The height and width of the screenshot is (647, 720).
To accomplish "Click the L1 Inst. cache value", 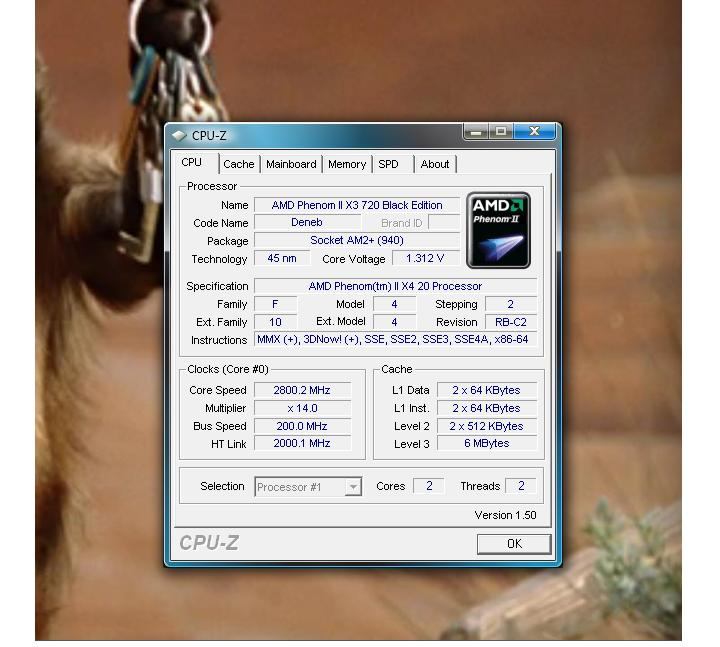I will pyautogui.click(x=487, y=408).
